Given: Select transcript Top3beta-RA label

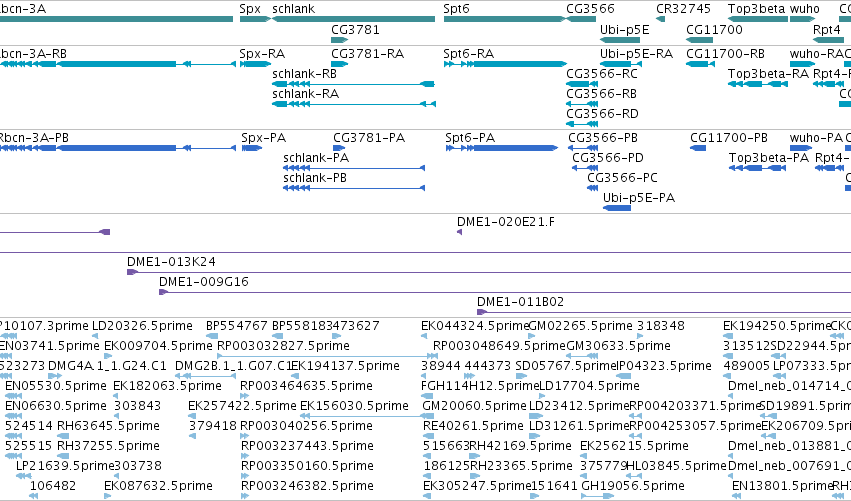Looking at the screenshot, I should 769,74.
